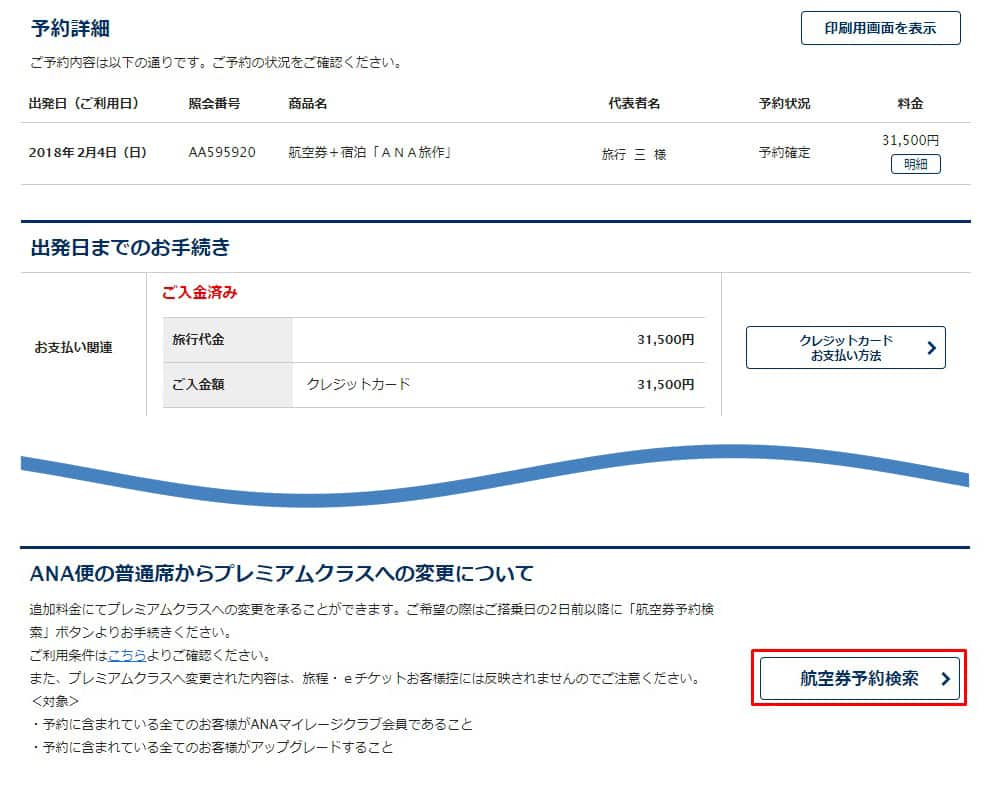
Task: Click the ご入金額 row label
Action: click(x=198, y=384)
